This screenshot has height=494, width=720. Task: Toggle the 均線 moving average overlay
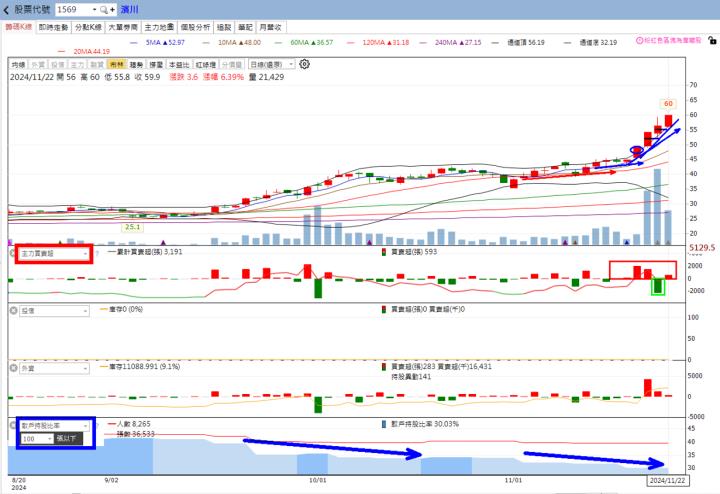[17, 63]
